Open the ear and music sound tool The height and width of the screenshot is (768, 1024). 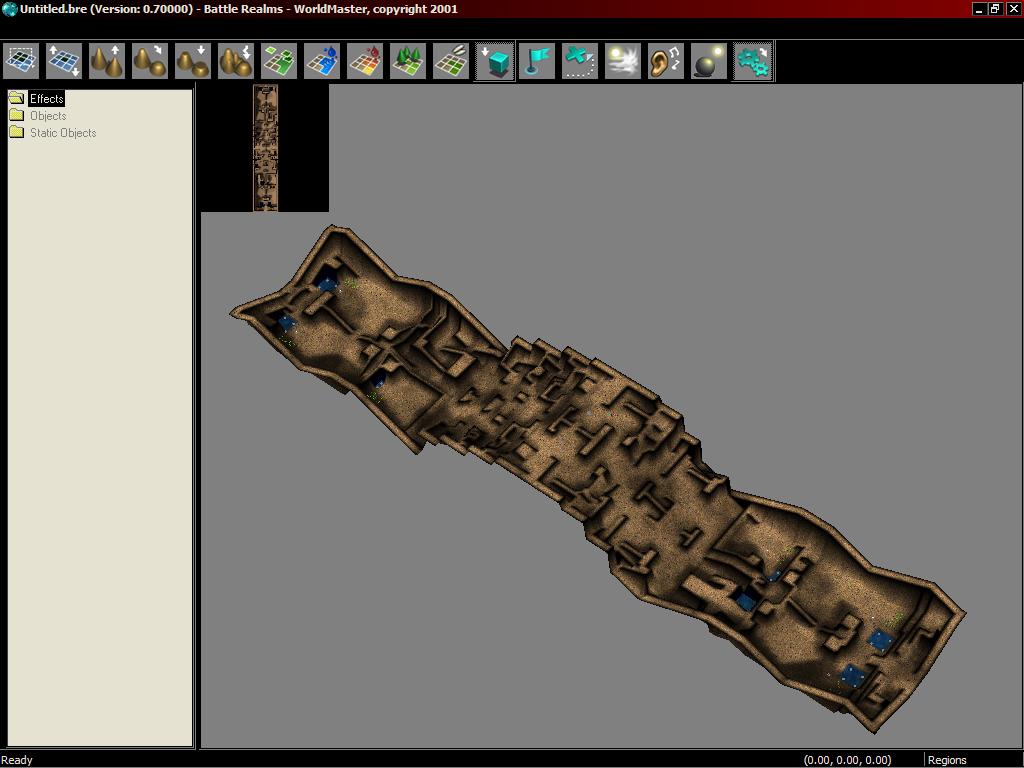pyautogui.click(x=666, y=61)
